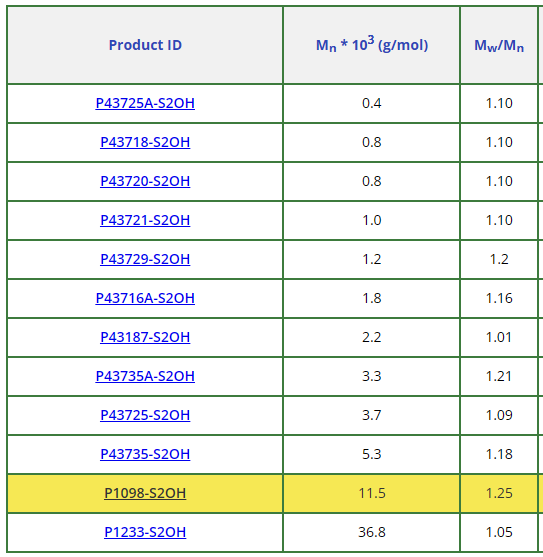The image size is (543, 557).
Task: Open the P43725A-S2OH product link
Action: pyautogui.click(x=145, y=103)
